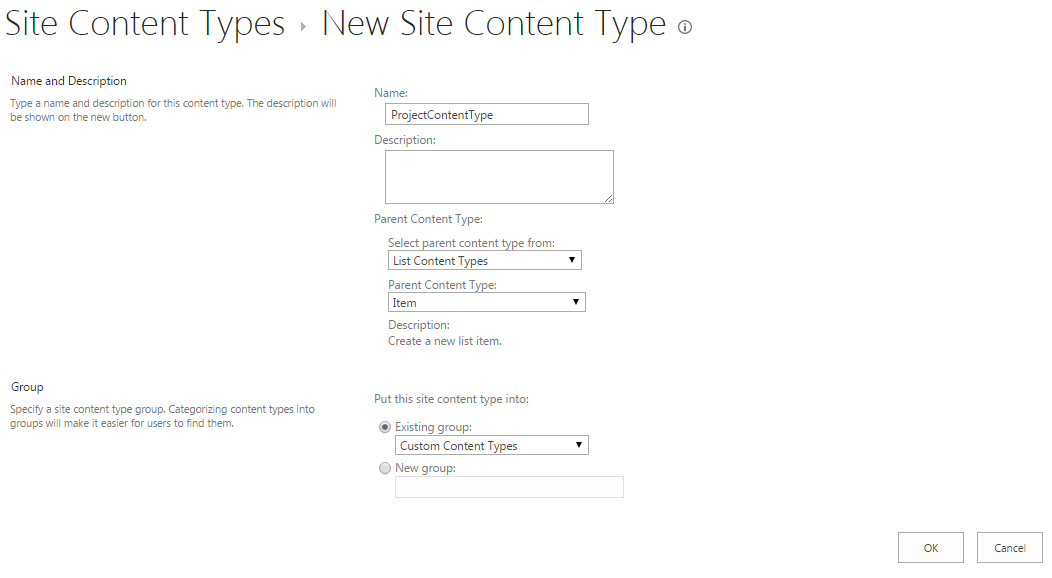Image resolution: width=1052 pixels, height=578 pixels.
Task: Open the Parent Content Type Item dropdown
Action: click(x=486, y=302)
